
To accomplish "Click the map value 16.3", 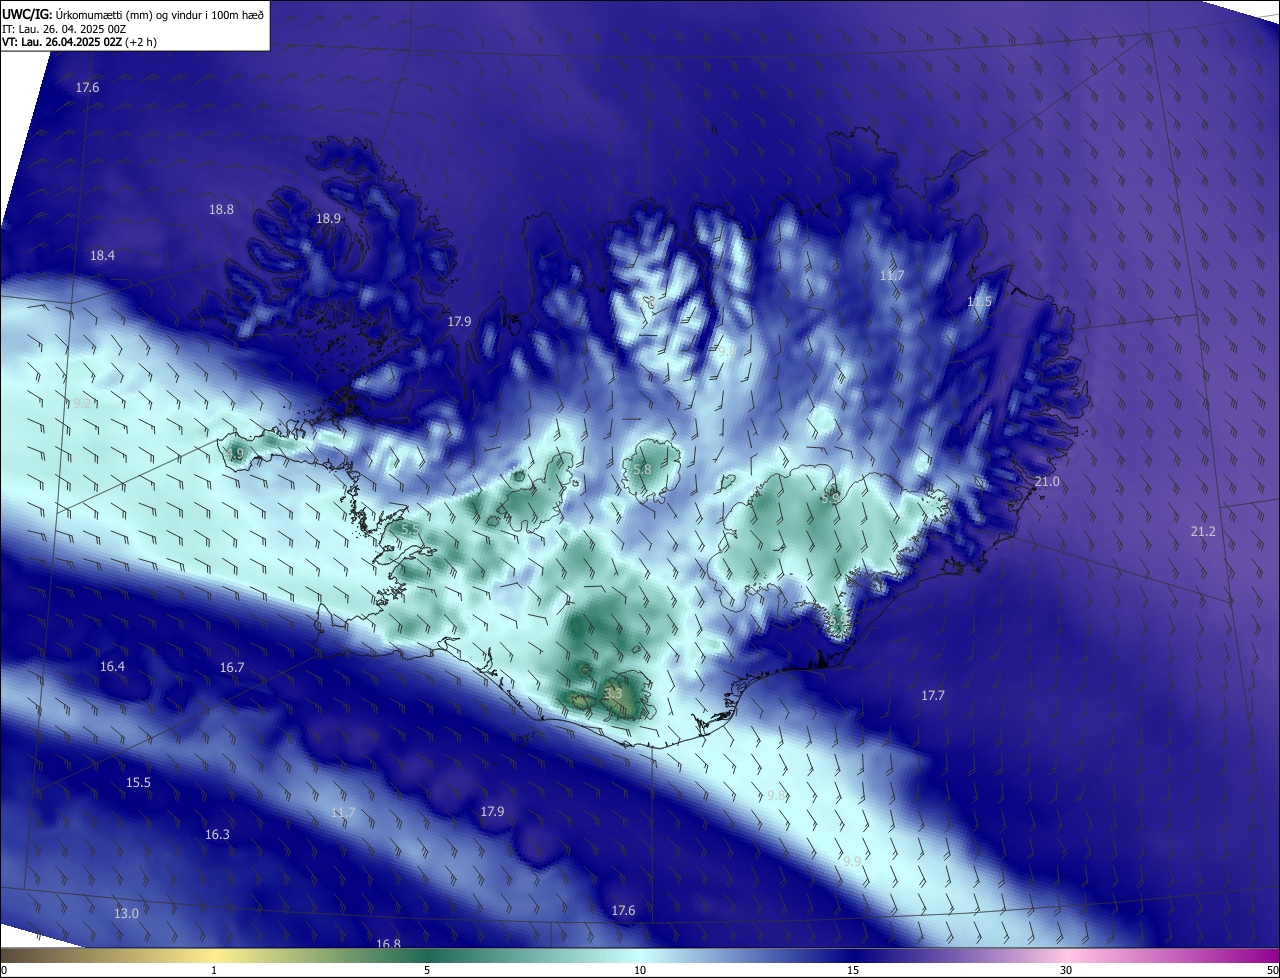I will point(217,834).
